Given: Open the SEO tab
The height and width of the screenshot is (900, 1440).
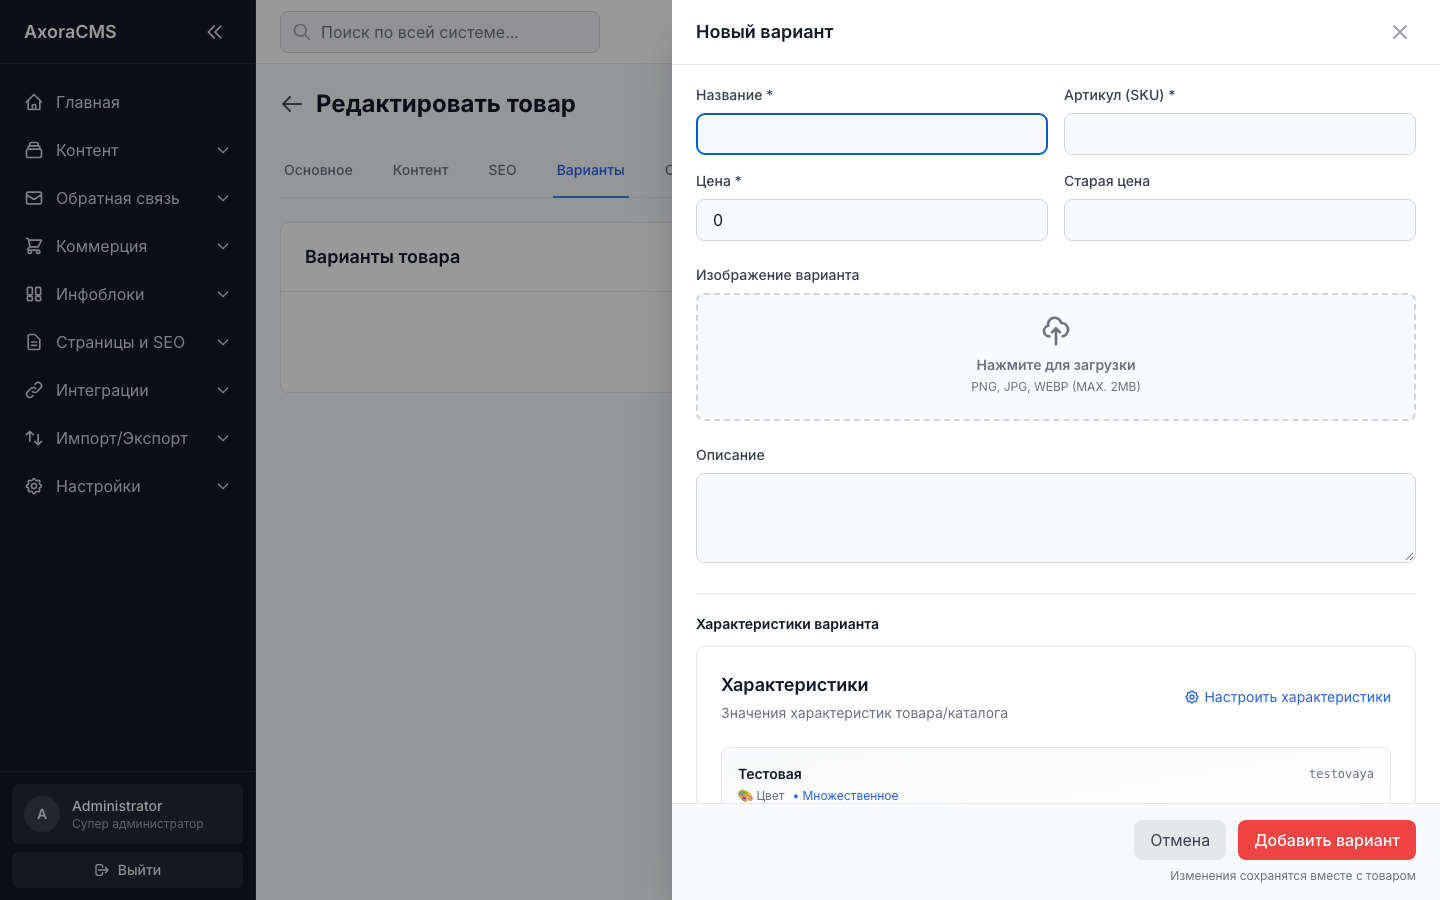Looking at the screenshot, I should (502, 170).
